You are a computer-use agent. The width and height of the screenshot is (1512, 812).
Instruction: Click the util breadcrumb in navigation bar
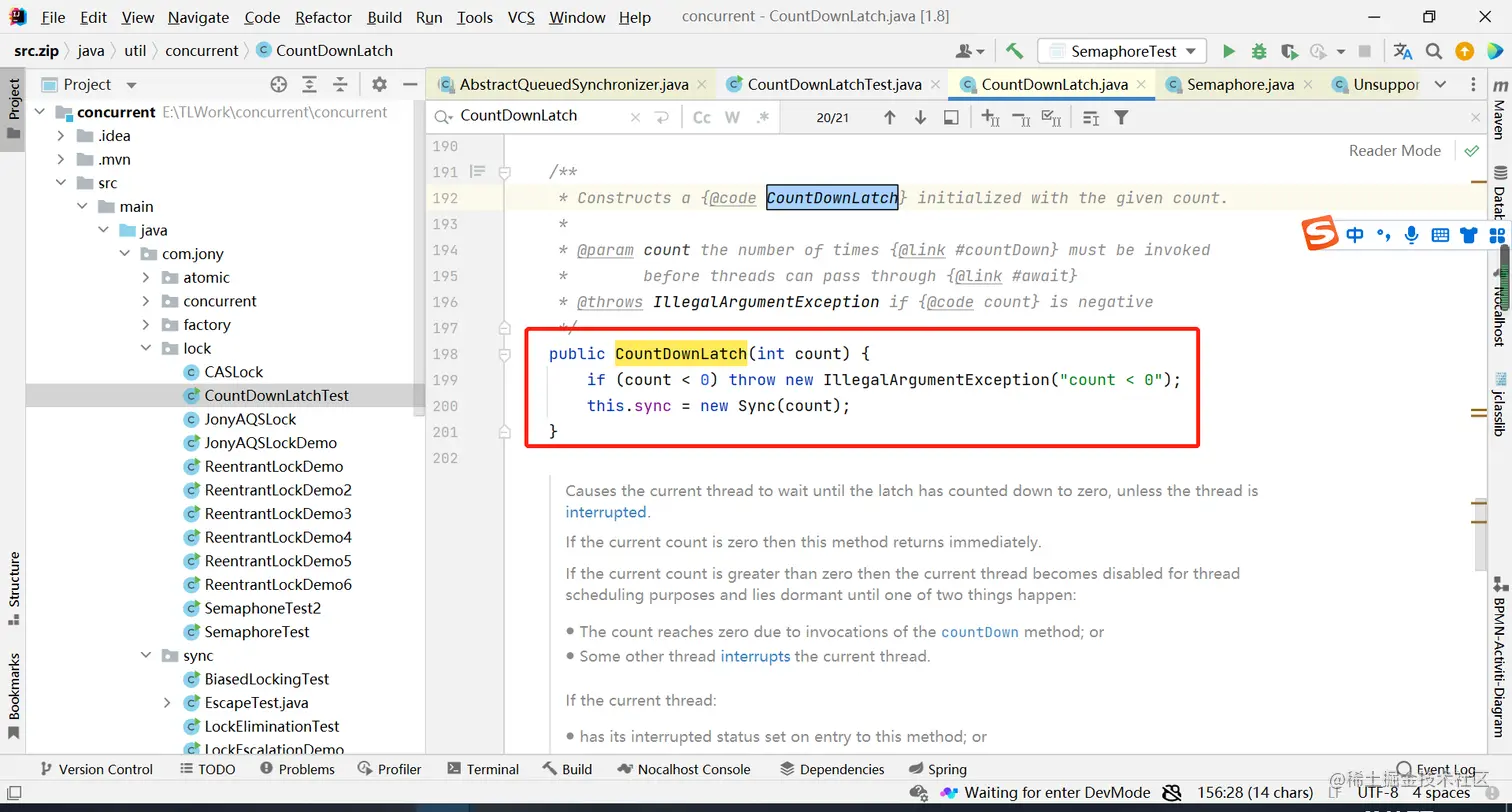coord(135,51)
